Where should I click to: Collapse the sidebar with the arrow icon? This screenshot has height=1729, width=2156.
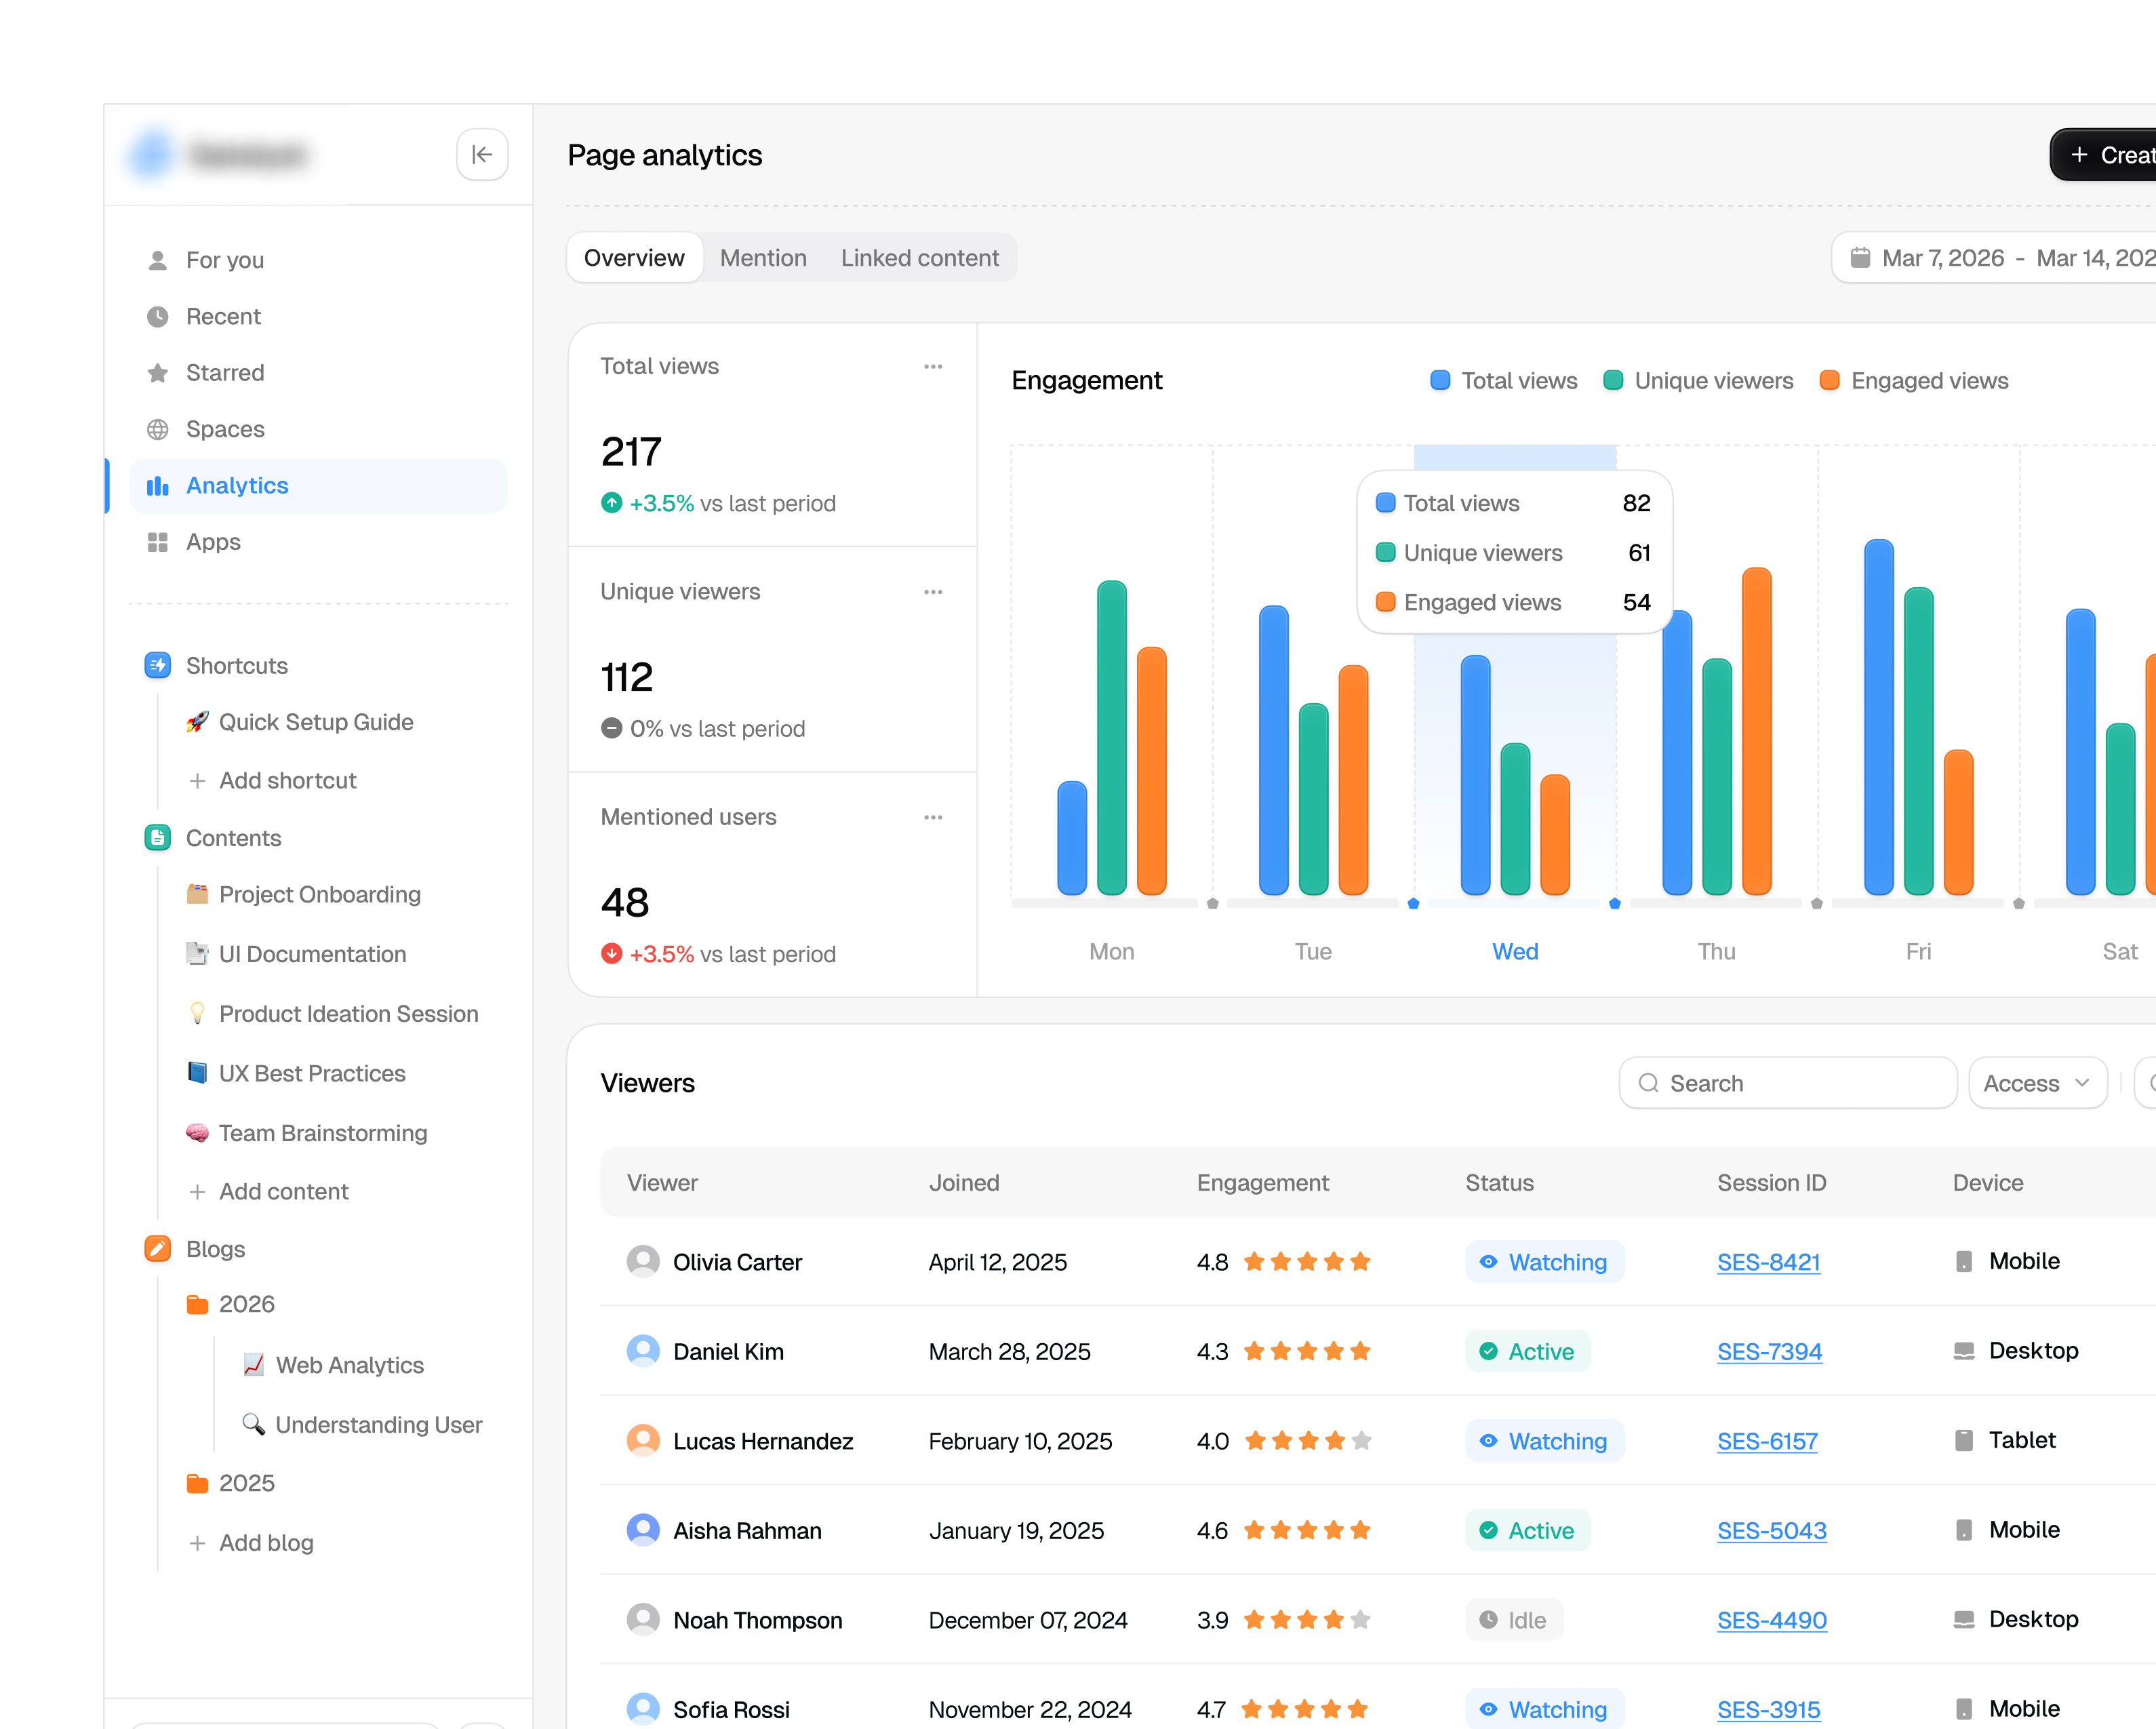click(x=482, y=154)
